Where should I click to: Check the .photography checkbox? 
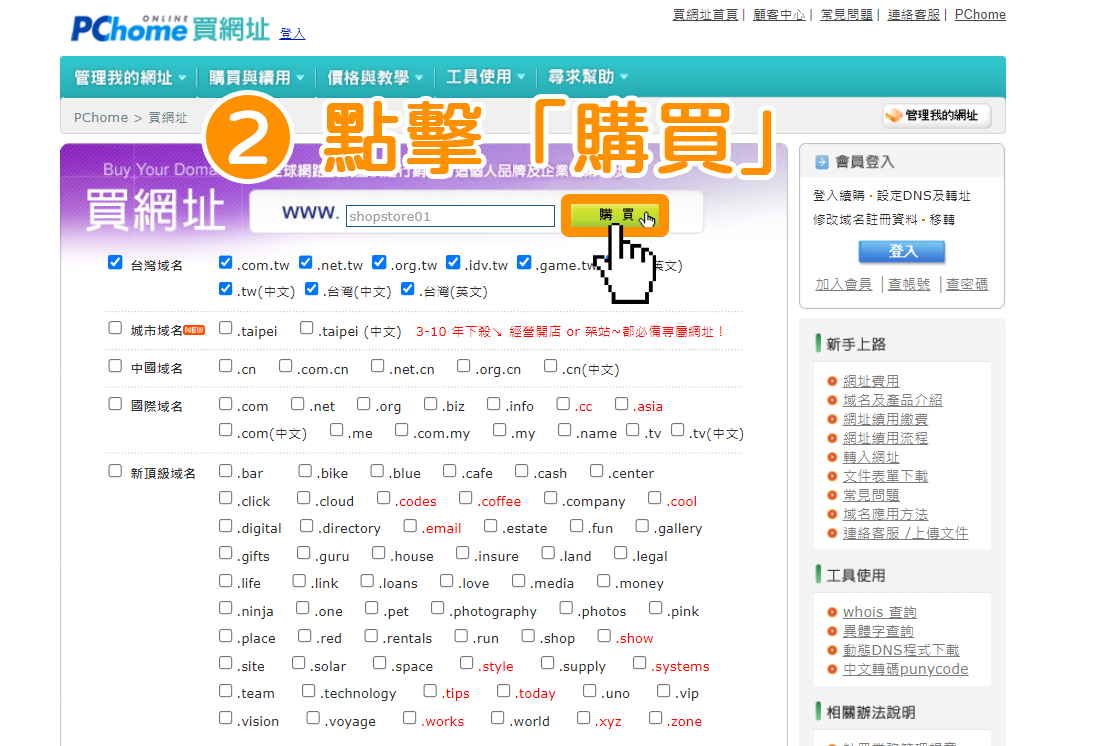pyautogui.click(x=438, y=608)
